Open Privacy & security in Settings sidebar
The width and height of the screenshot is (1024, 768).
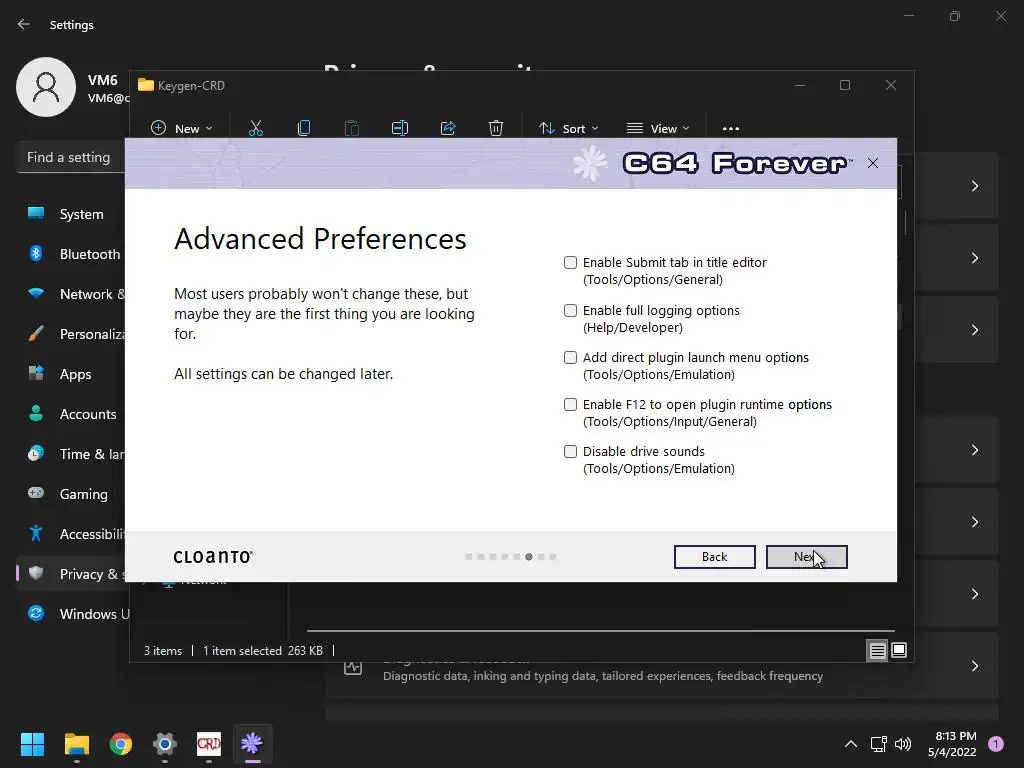(x=72, y=574)
